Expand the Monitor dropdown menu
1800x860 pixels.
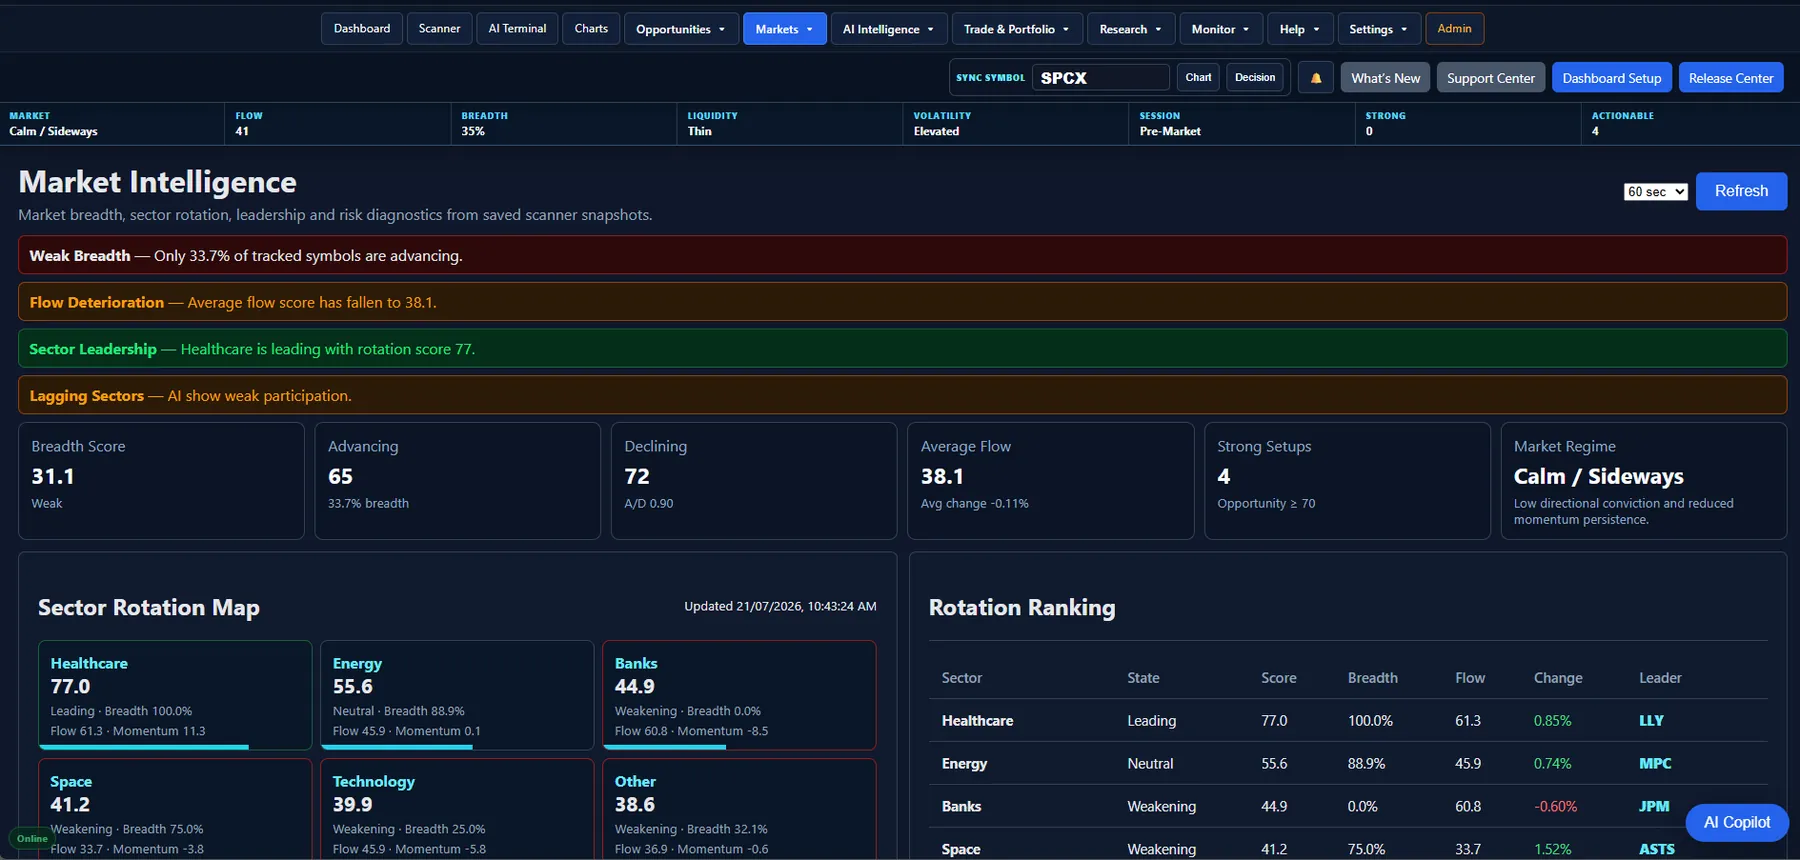[1220, 29]
